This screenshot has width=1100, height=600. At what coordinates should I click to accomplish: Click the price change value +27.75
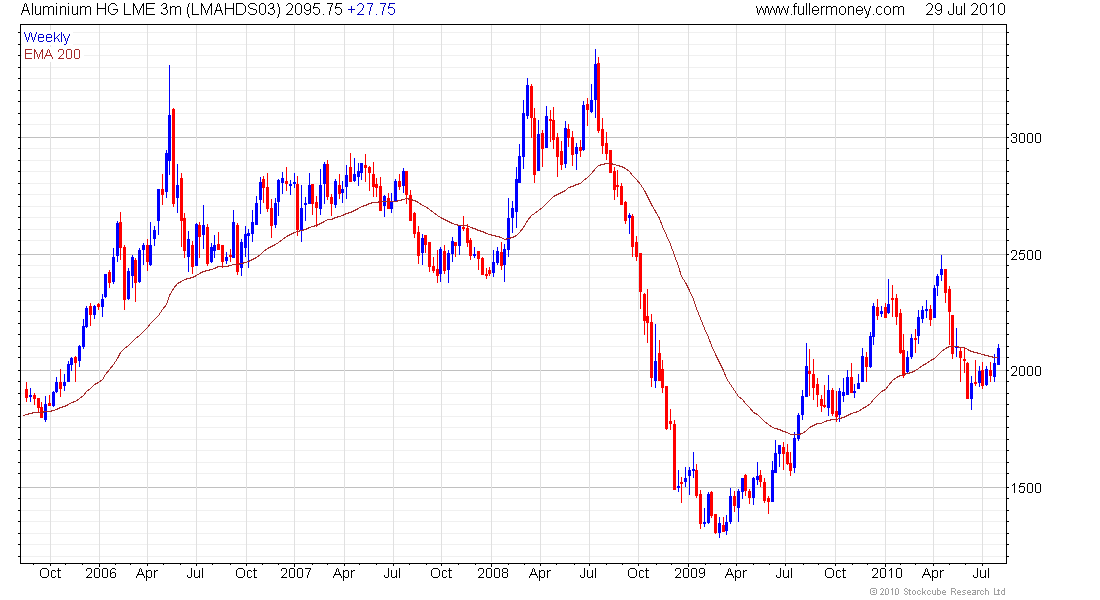tap(372, 10)
